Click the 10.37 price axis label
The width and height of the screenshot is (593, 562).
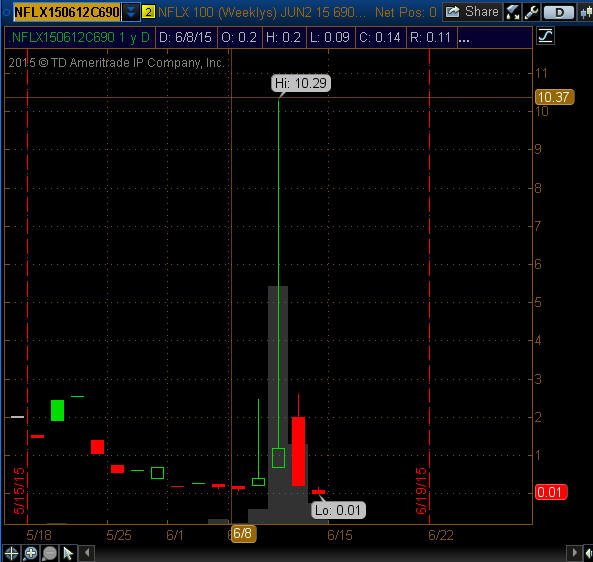click(x=554, y=97)
